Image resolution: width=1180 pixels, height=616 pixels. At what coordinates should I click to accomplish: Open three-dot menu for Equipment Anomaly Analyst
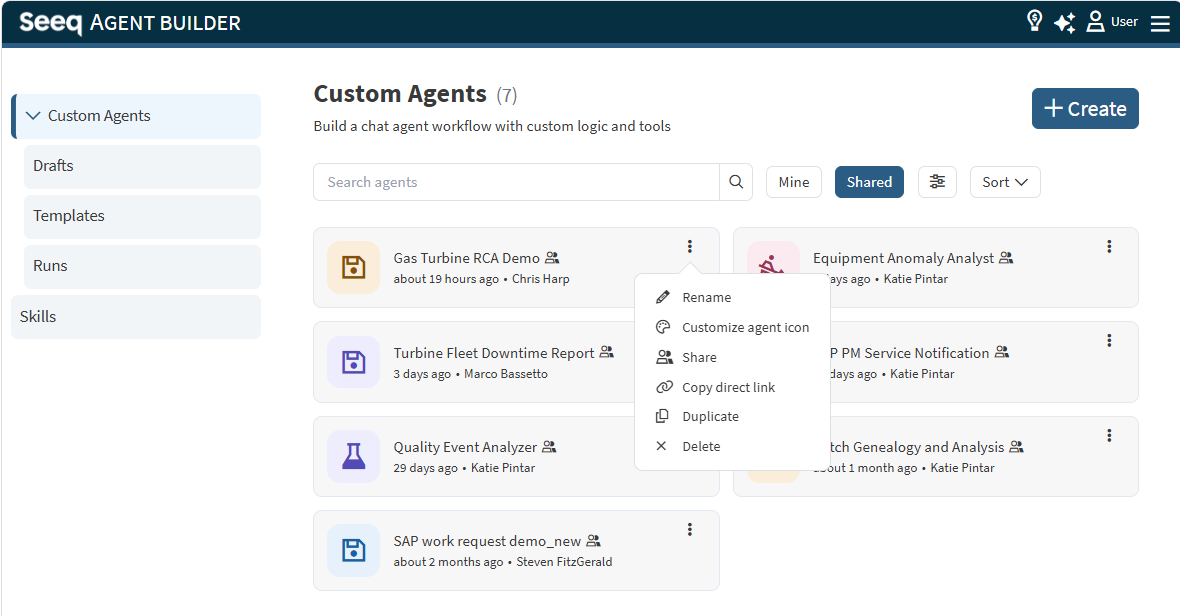pyautogui.click(x=1109, y=247)
